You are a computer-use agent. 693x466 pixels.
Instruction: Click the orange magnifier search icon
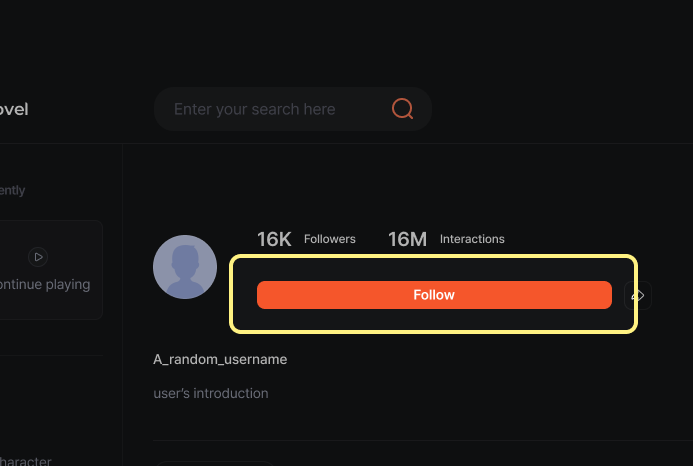click(x=402, y=109)
